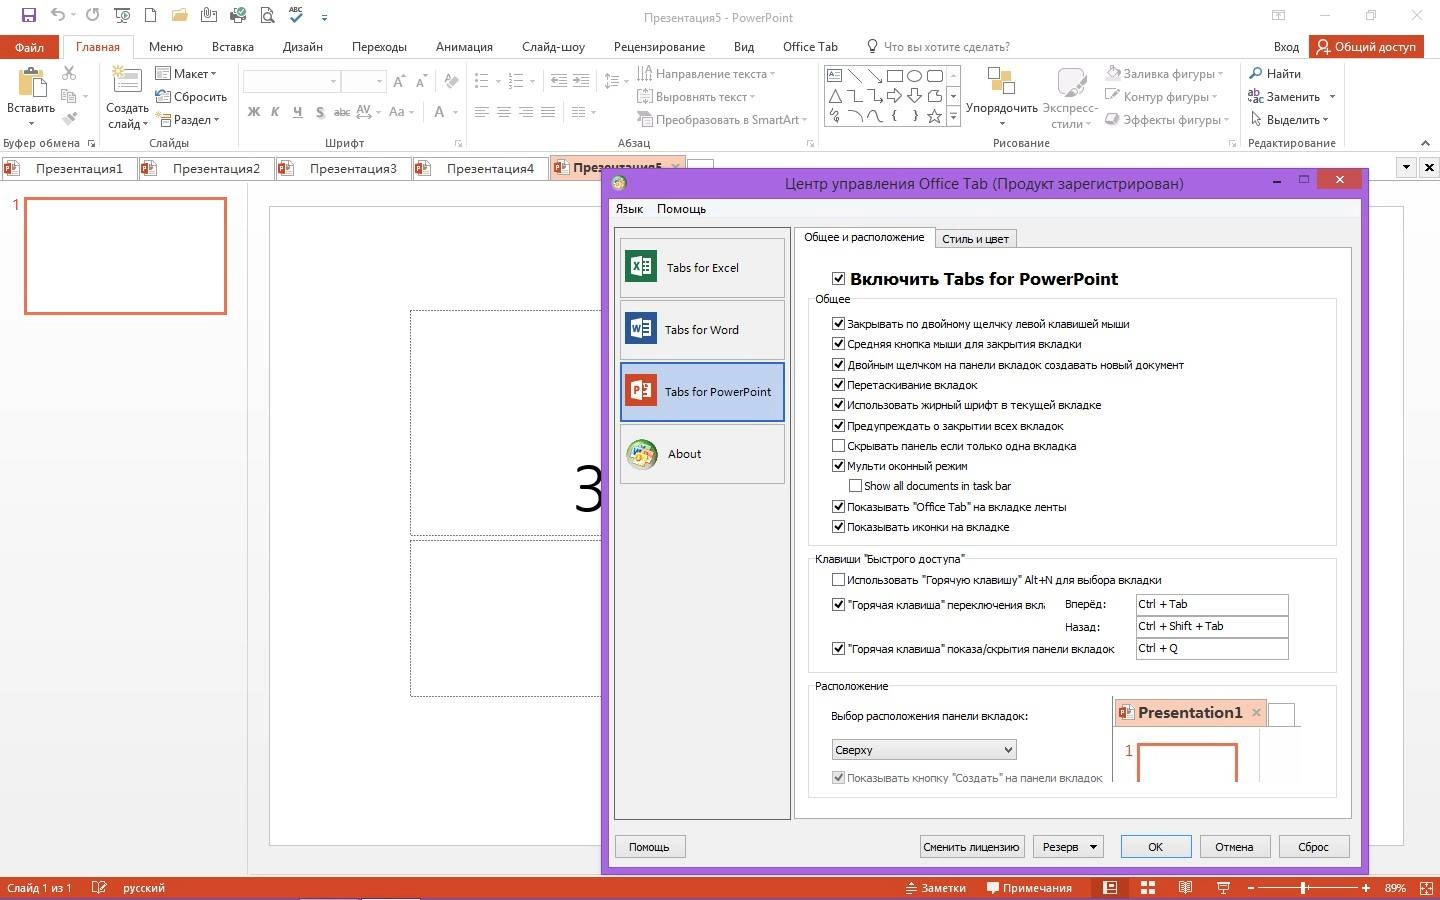Expand shapes gallery more arrow

click(x=953, y=117)
